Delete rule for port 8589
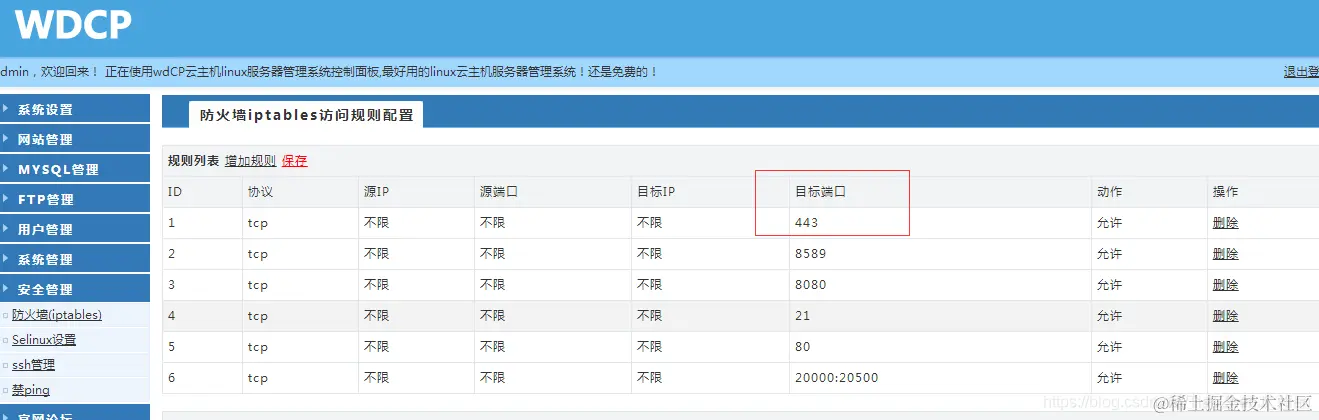The width and height of the screenshot is (1319, 420). click(x=1225, y=254)
